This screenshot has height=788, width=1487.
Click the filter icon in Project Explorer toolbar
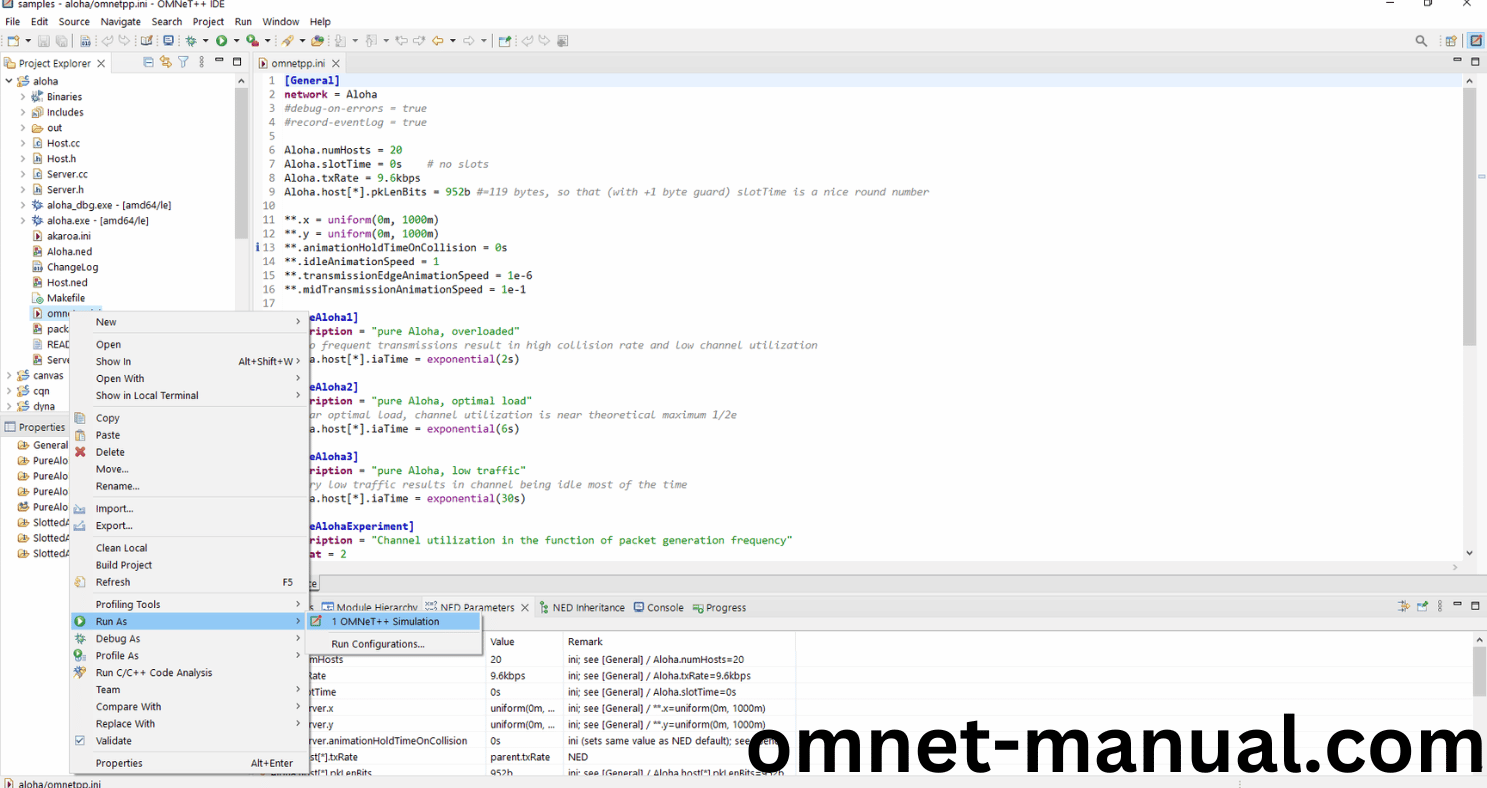[x=183, y=62]
